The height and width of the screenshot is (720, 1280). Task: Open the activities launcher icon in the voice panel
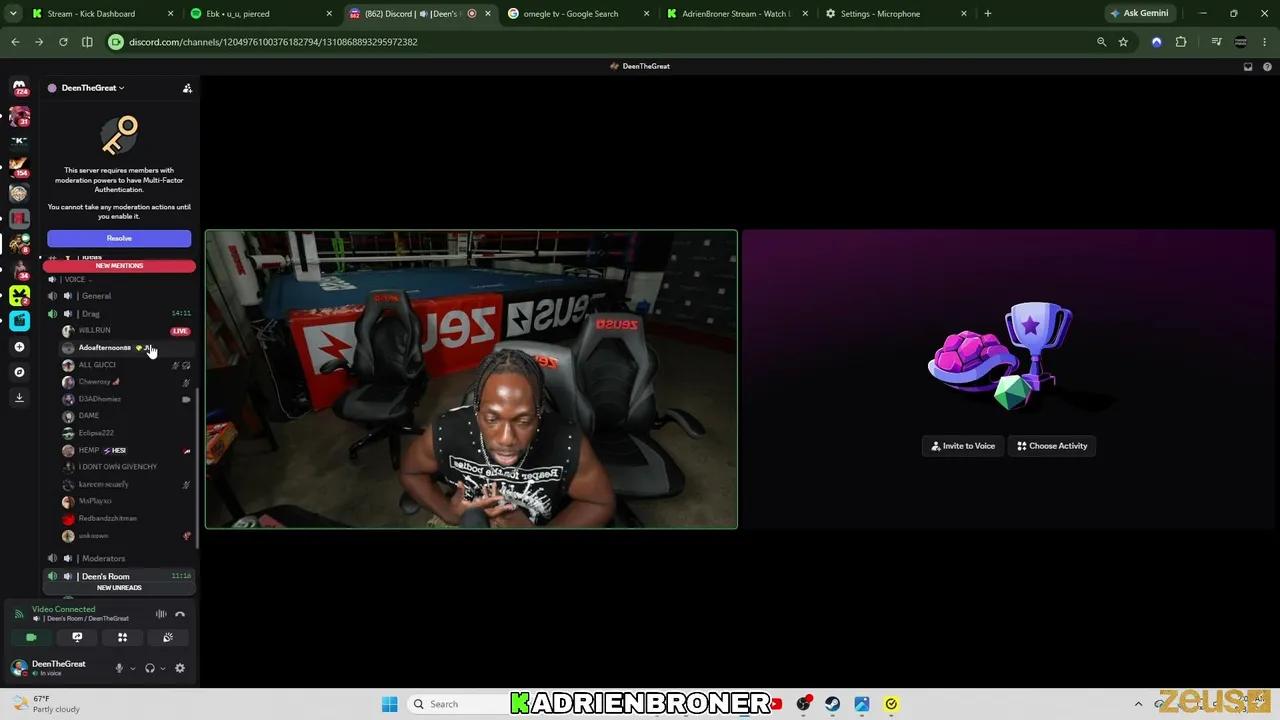122,637
